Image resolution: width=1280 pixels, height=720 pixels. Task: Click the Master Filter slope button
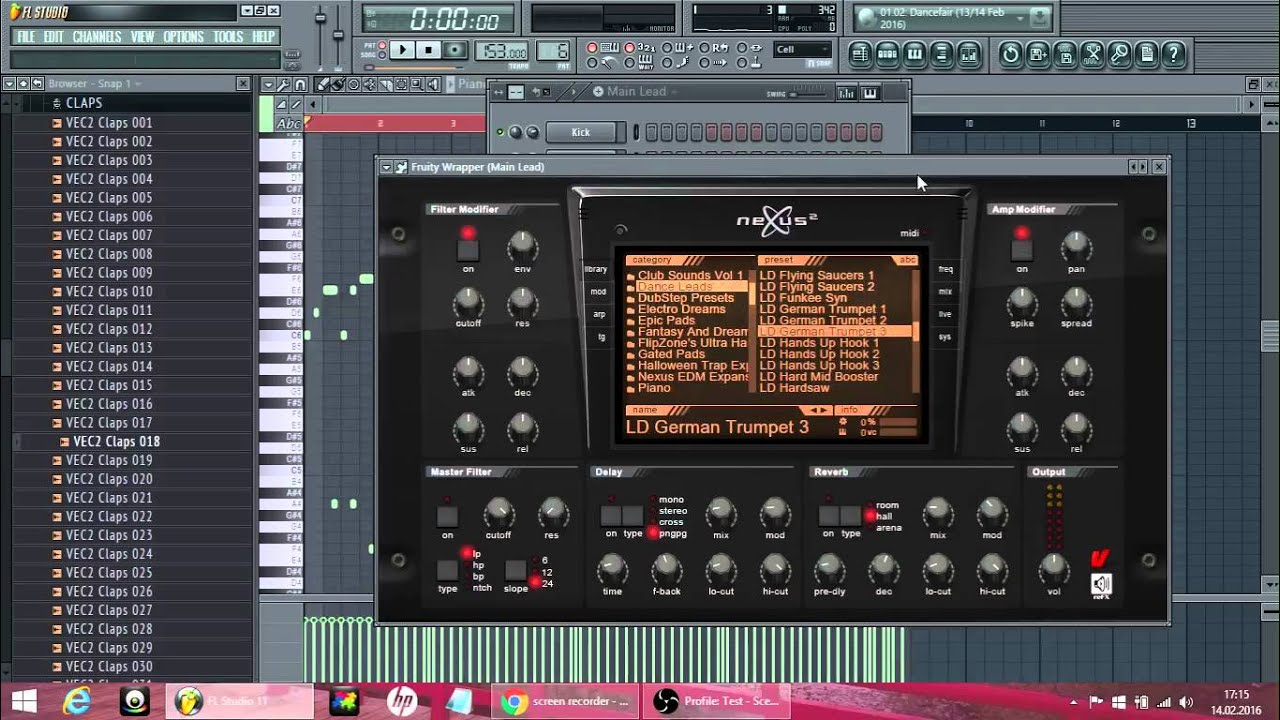click(515, 570)
